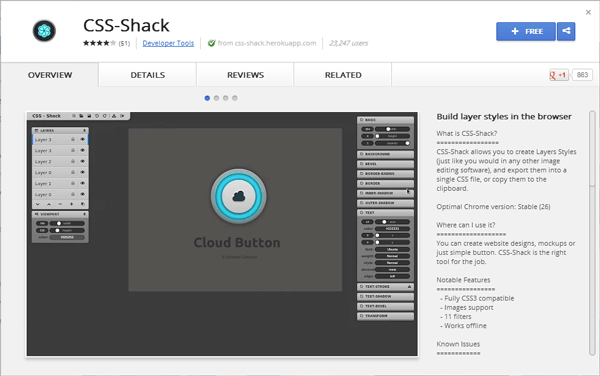This screenshot has width=600, height=376.
Task: Click the width slider in the VIEWPORT panel
Action: tap(67, 223)
